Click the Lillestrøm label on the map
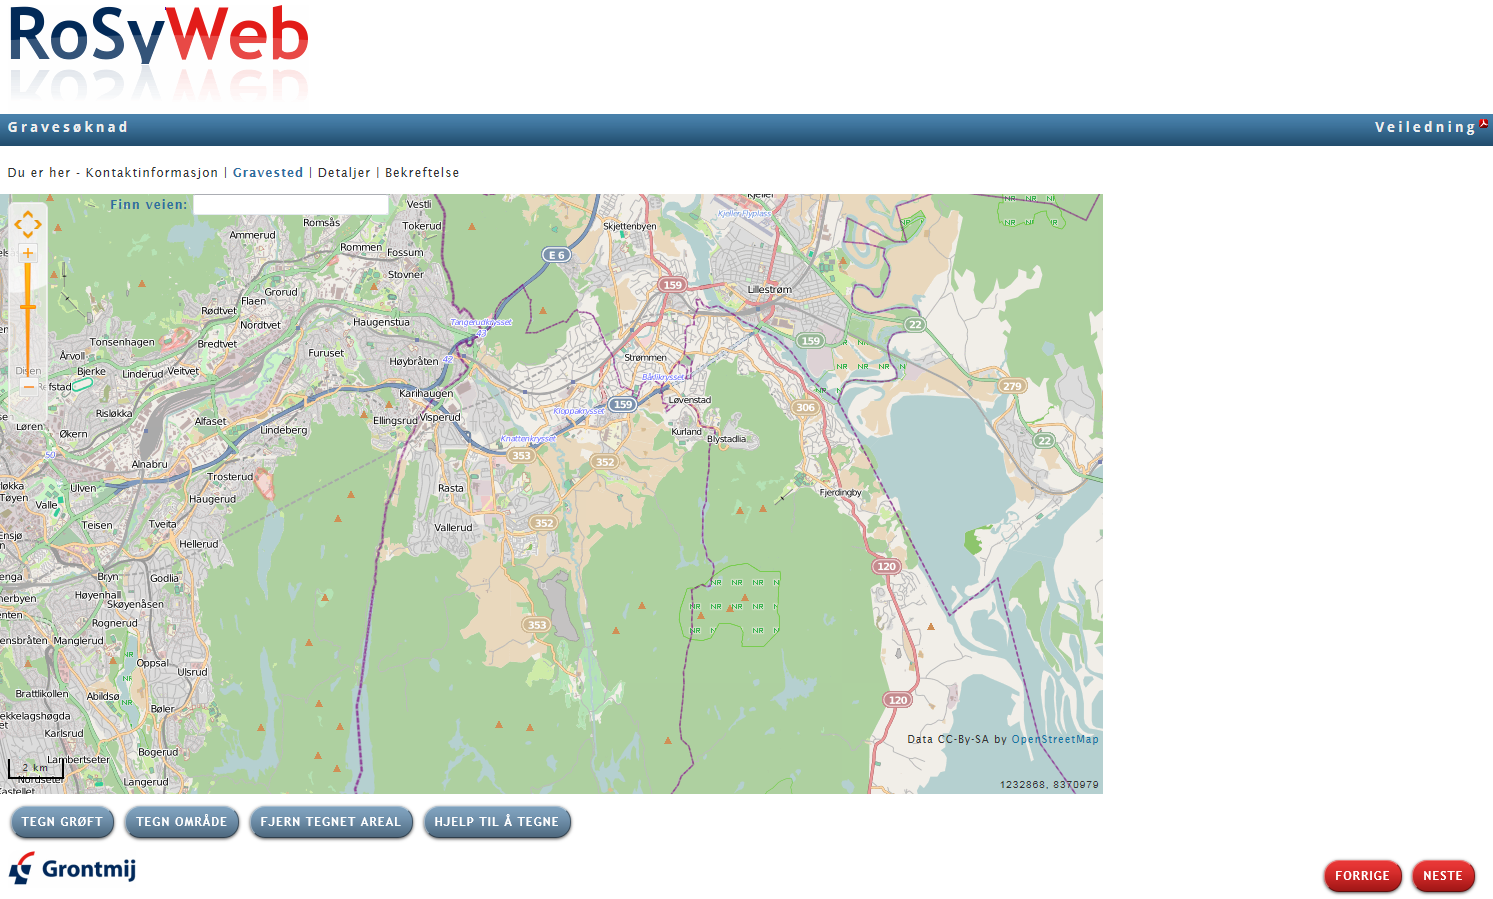1493x899 pixels. 769,289
